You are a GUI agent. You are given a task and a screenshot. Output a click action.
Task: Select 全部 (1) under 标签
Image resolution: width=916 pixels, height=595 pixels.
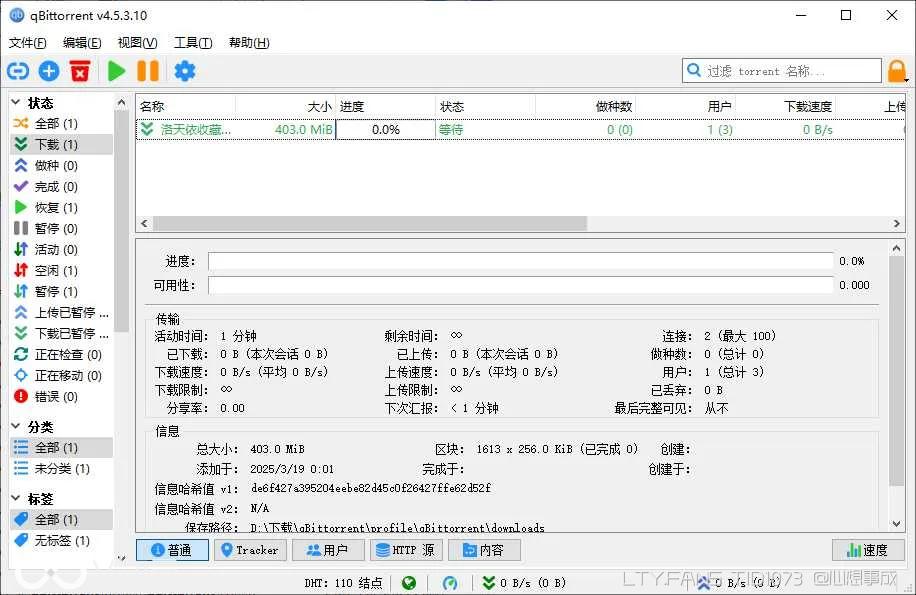[61, 519]
